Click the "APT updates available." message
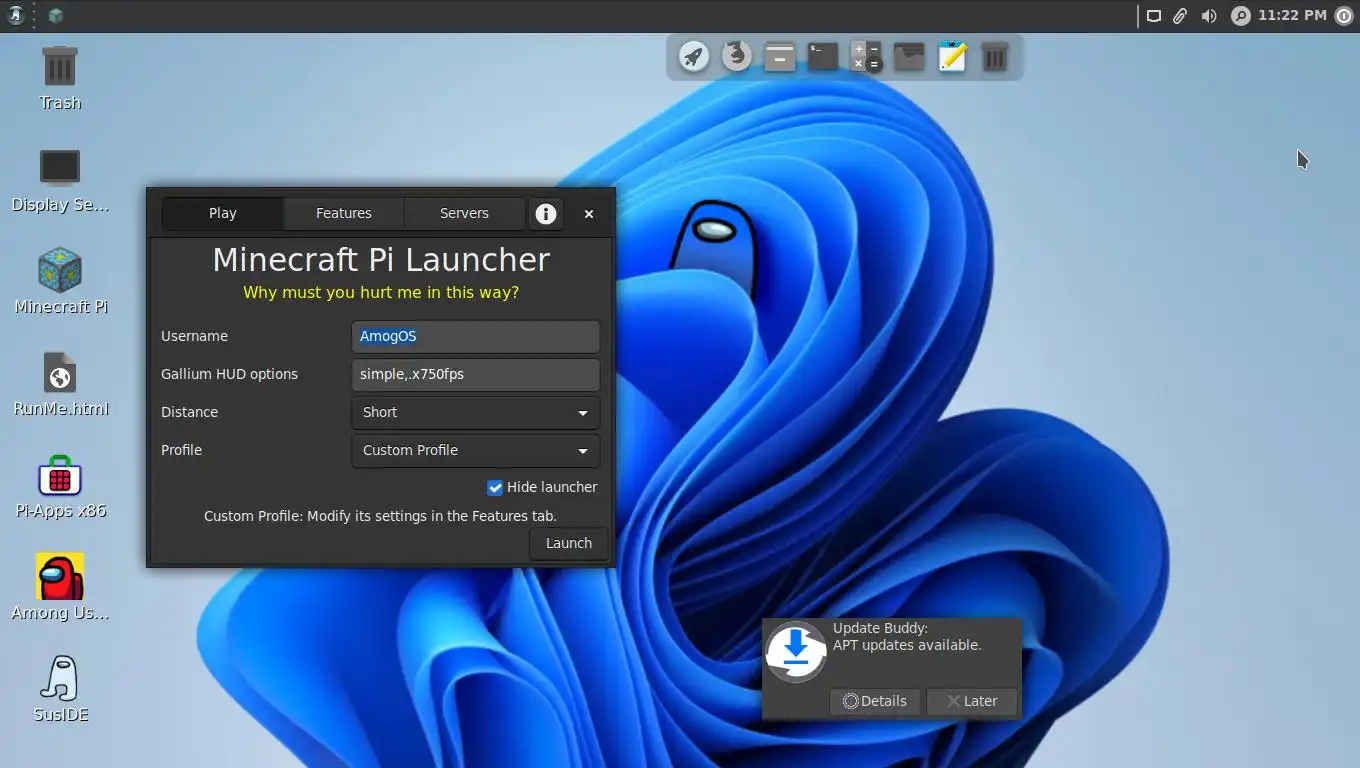 (907, 646)
